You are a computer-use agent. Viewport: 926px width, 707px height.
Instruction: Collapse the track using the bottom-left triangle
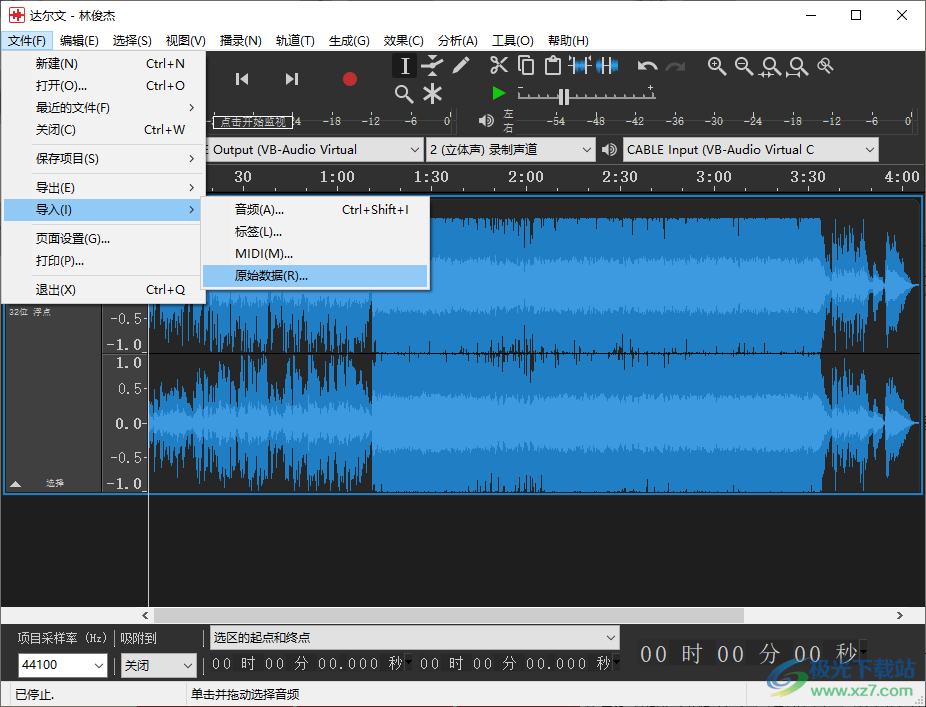[x=15, y=483]
